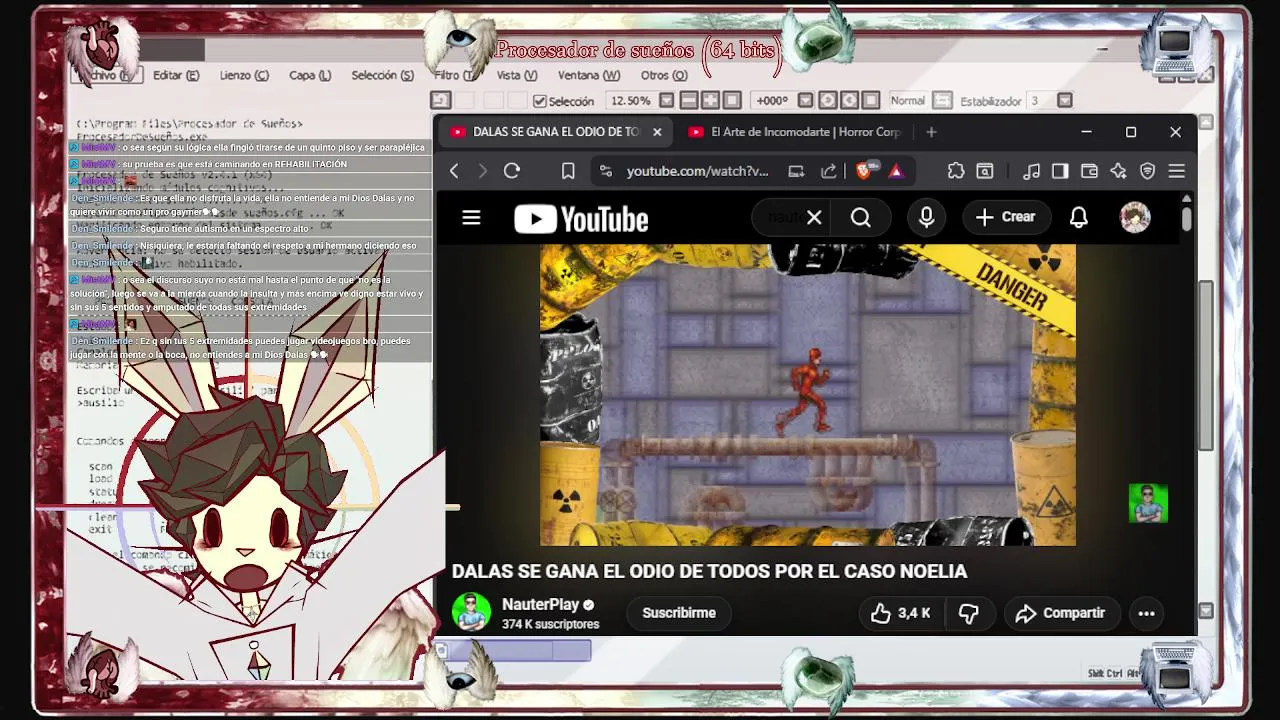
Task: Clear the YouTube search box with X
Action: pos(814,217)
